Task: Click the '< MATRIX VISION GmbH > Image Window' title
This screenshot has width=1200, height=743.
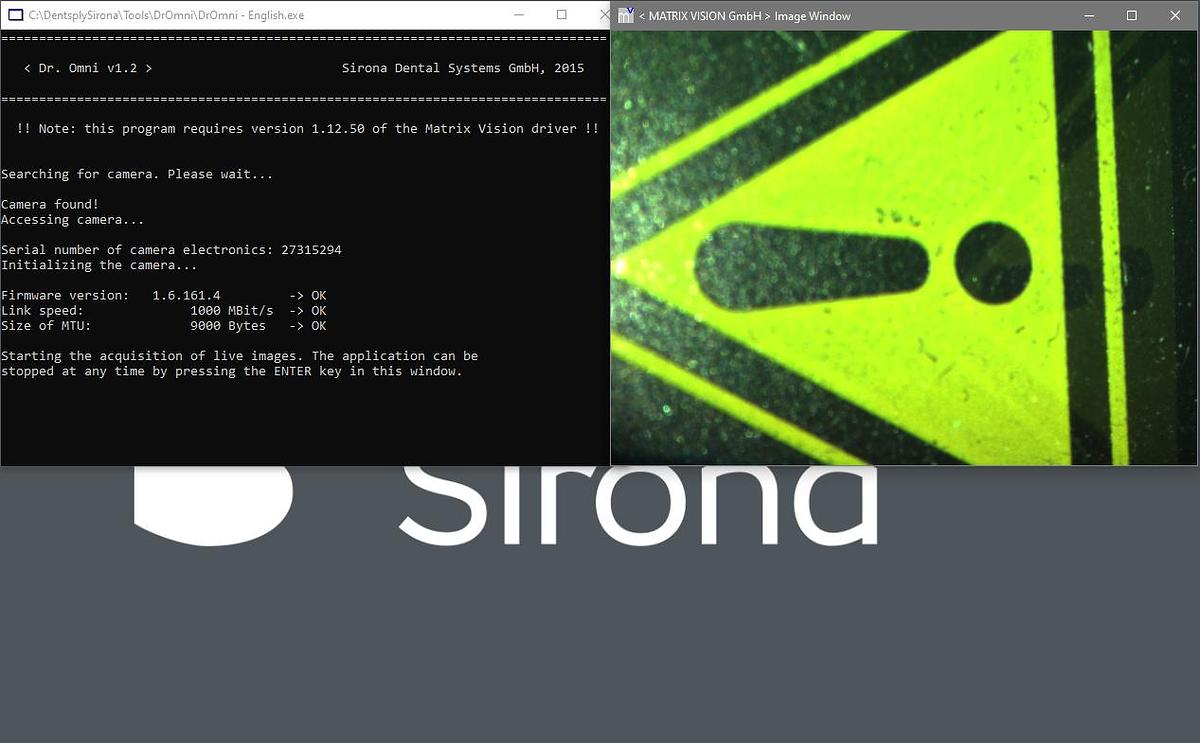Action: [744, 16]
